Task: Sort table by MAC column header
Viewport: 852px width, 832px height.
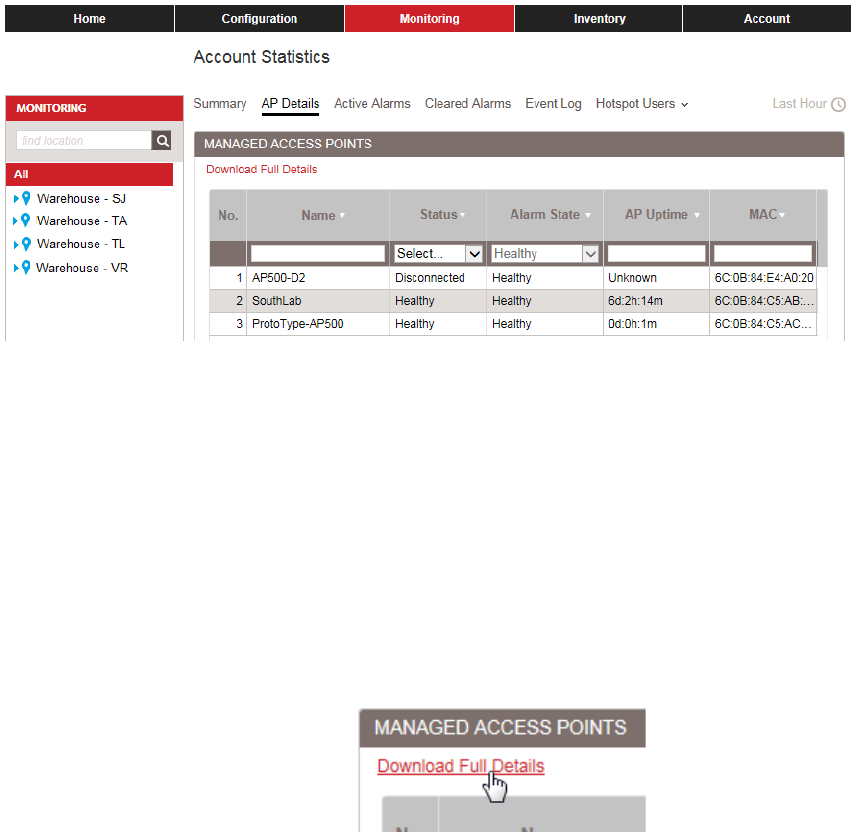Action: click(x=767, y=215)
